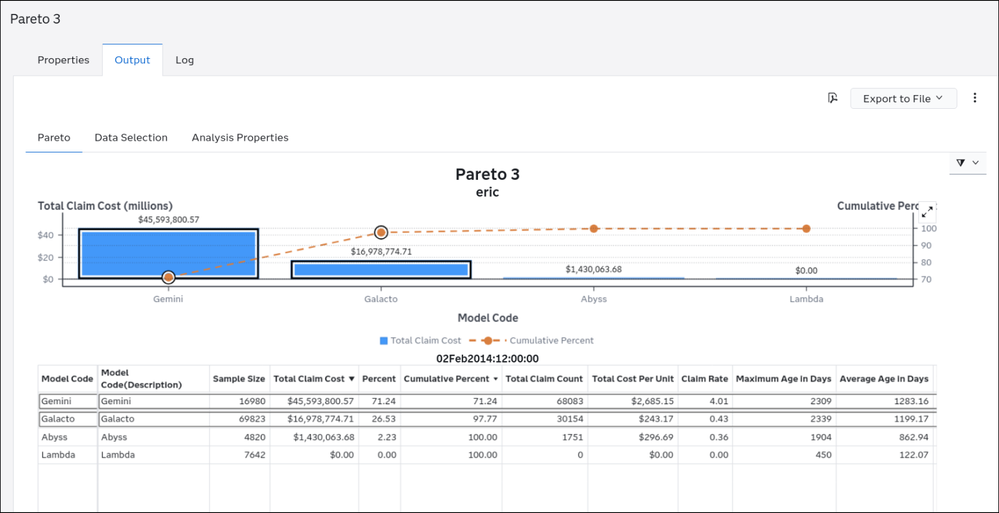Open the vertical three-dot options menu
The height and width of the screenshot is (513, 999).
point(974,98)
